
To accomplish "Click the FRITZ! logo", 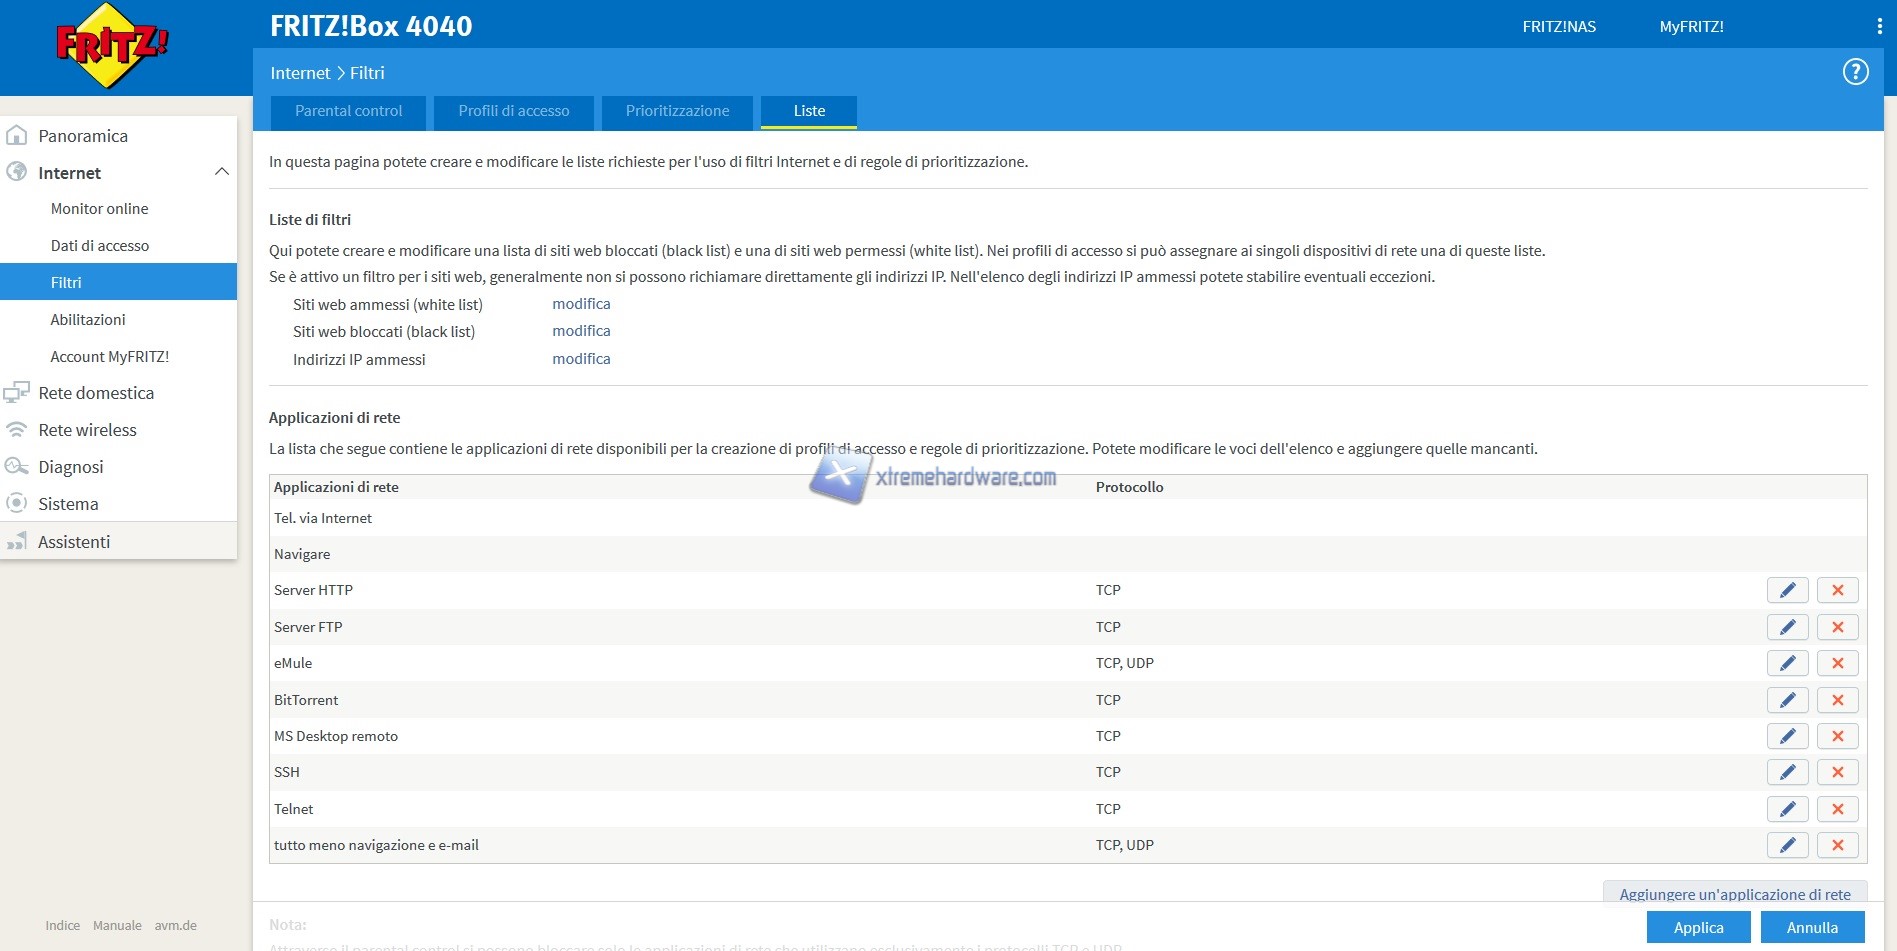I will 112,45.
